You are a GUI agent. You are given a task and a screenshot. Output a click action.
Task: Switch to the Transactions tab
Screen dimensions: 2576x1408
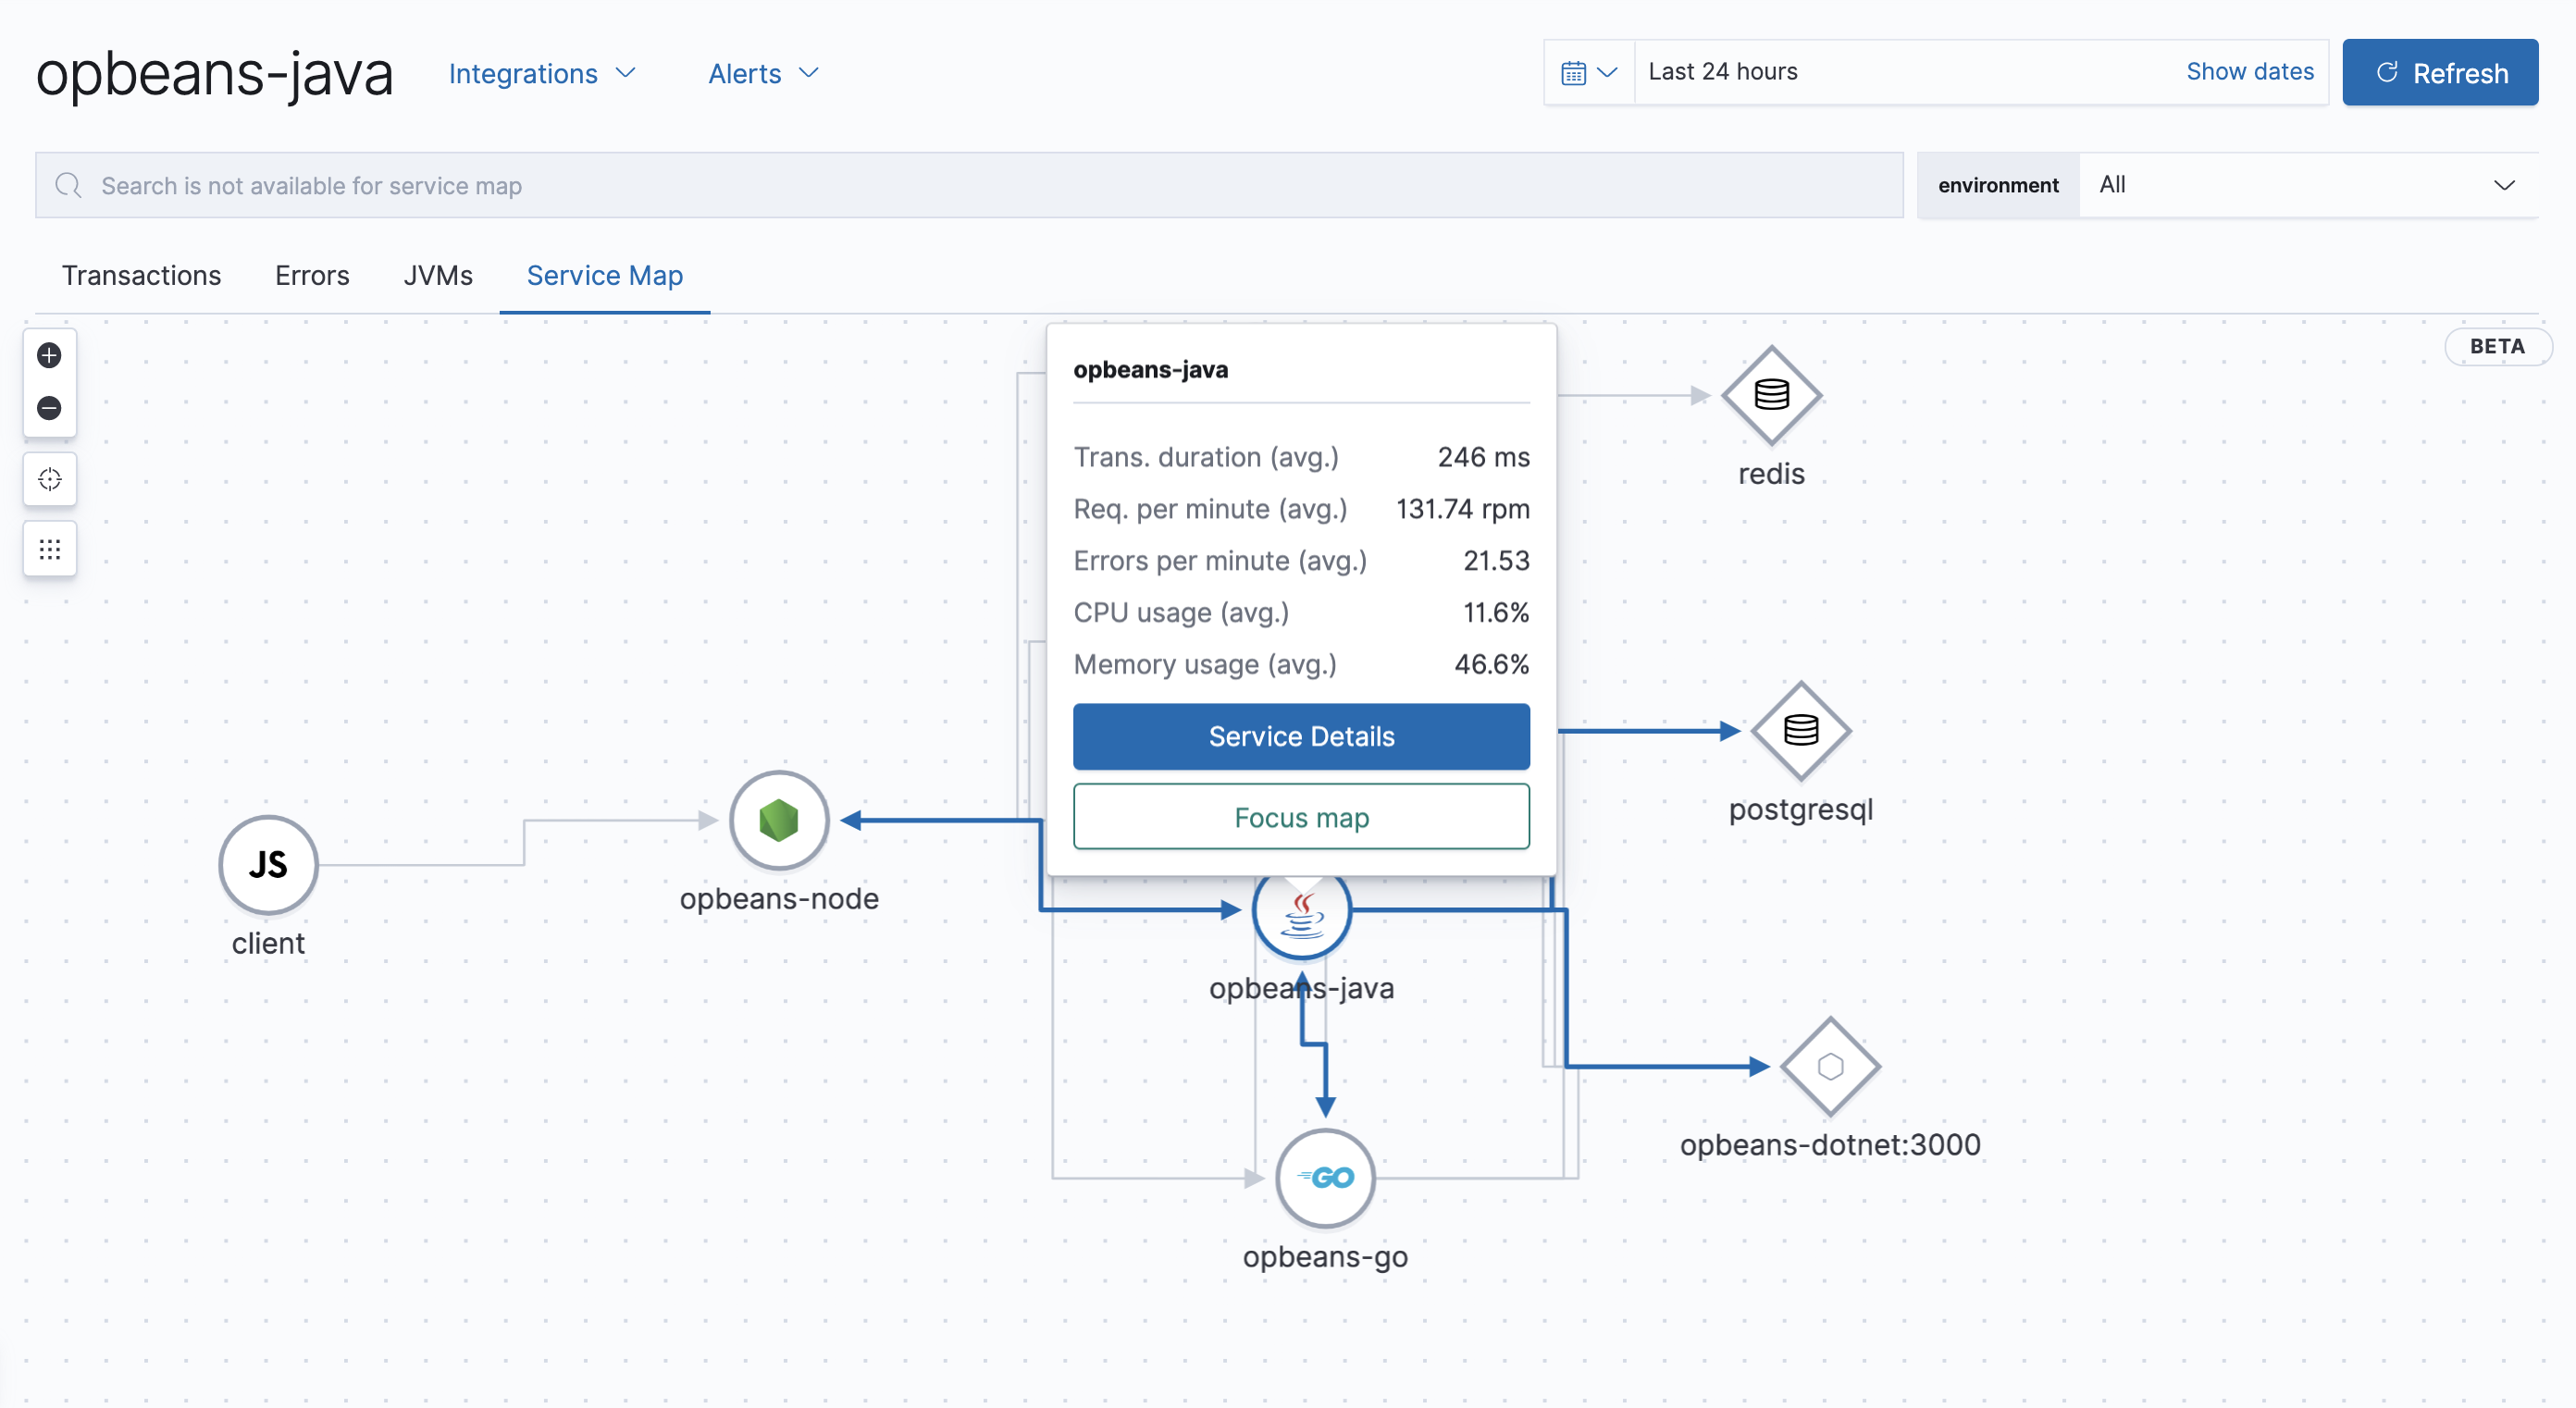pos(141,276)
